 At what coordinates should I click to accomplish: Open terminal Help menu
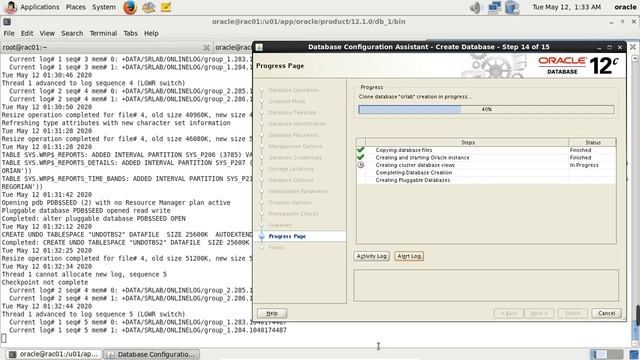[x=151, y=33]
